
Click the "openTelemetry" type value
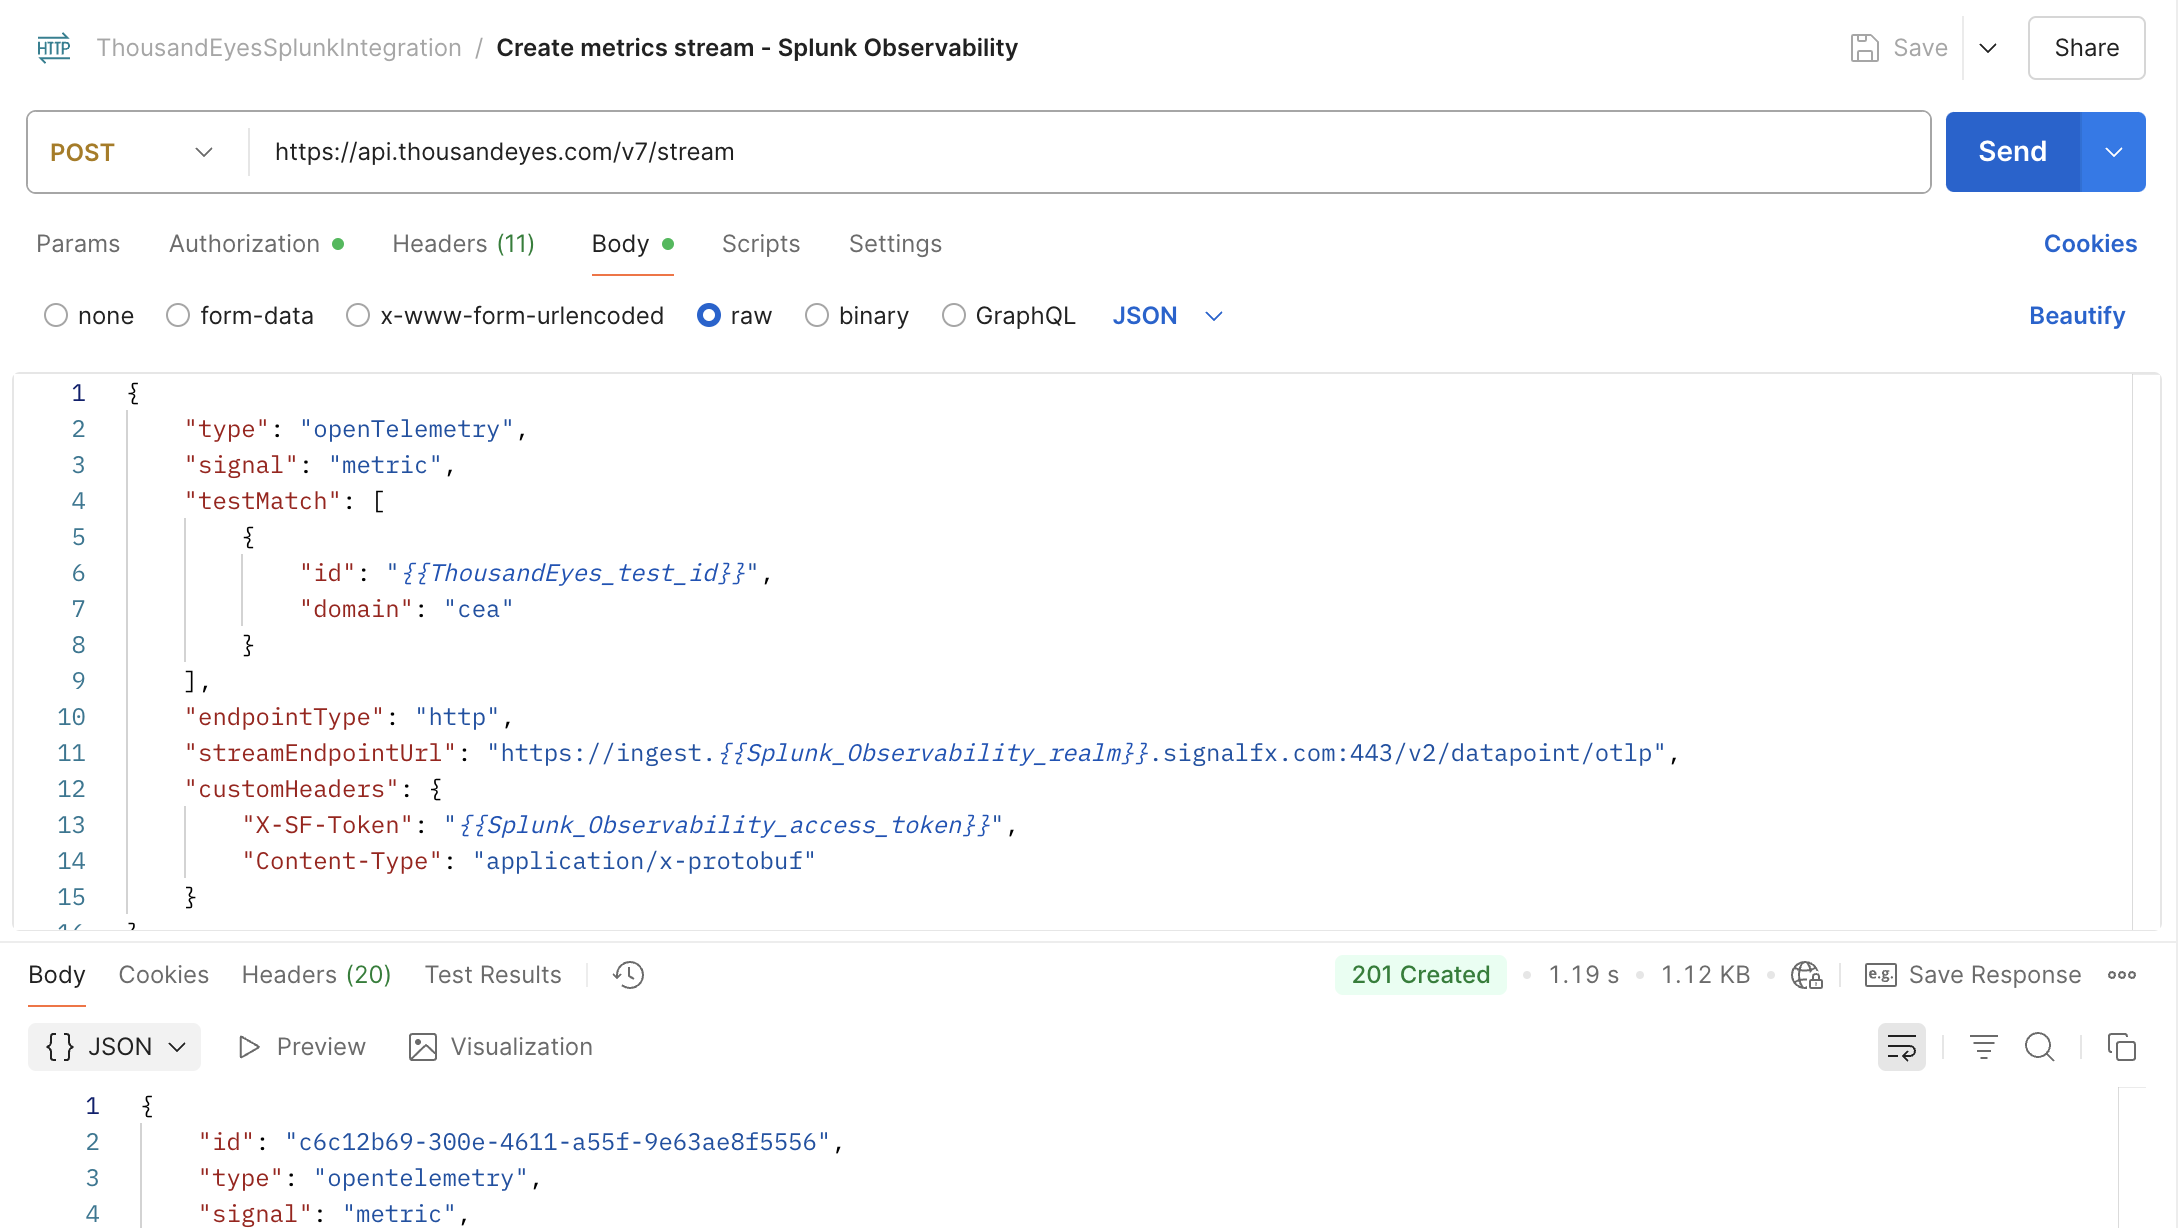point(406,429)
